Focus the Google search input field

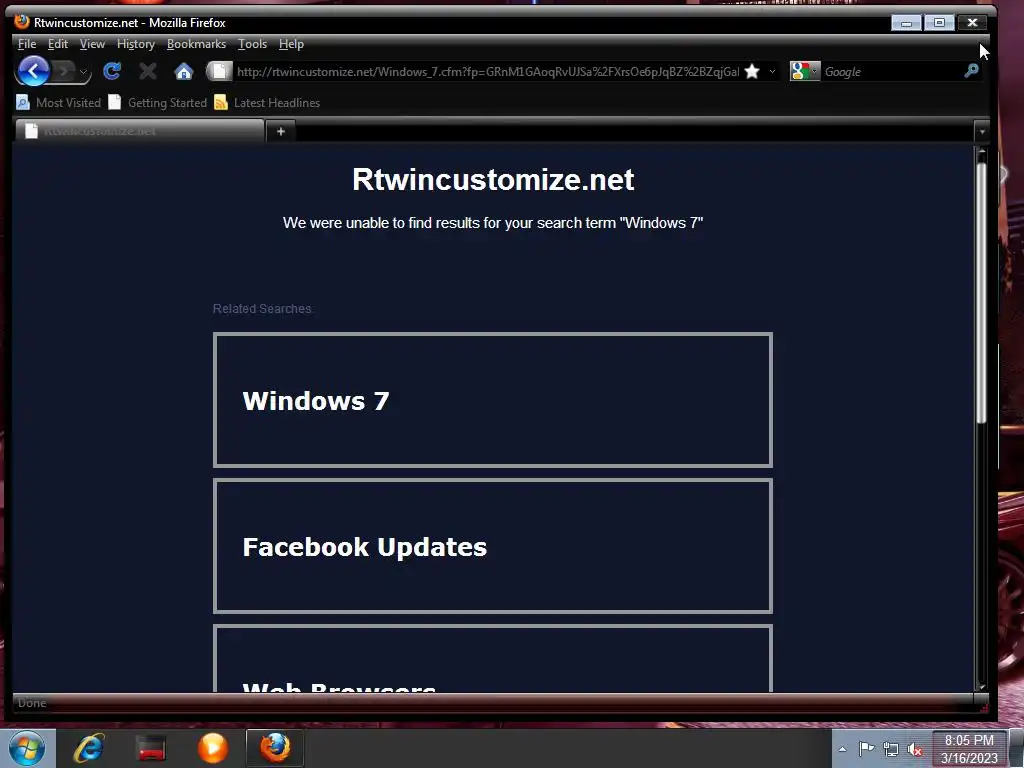[891, 72]
